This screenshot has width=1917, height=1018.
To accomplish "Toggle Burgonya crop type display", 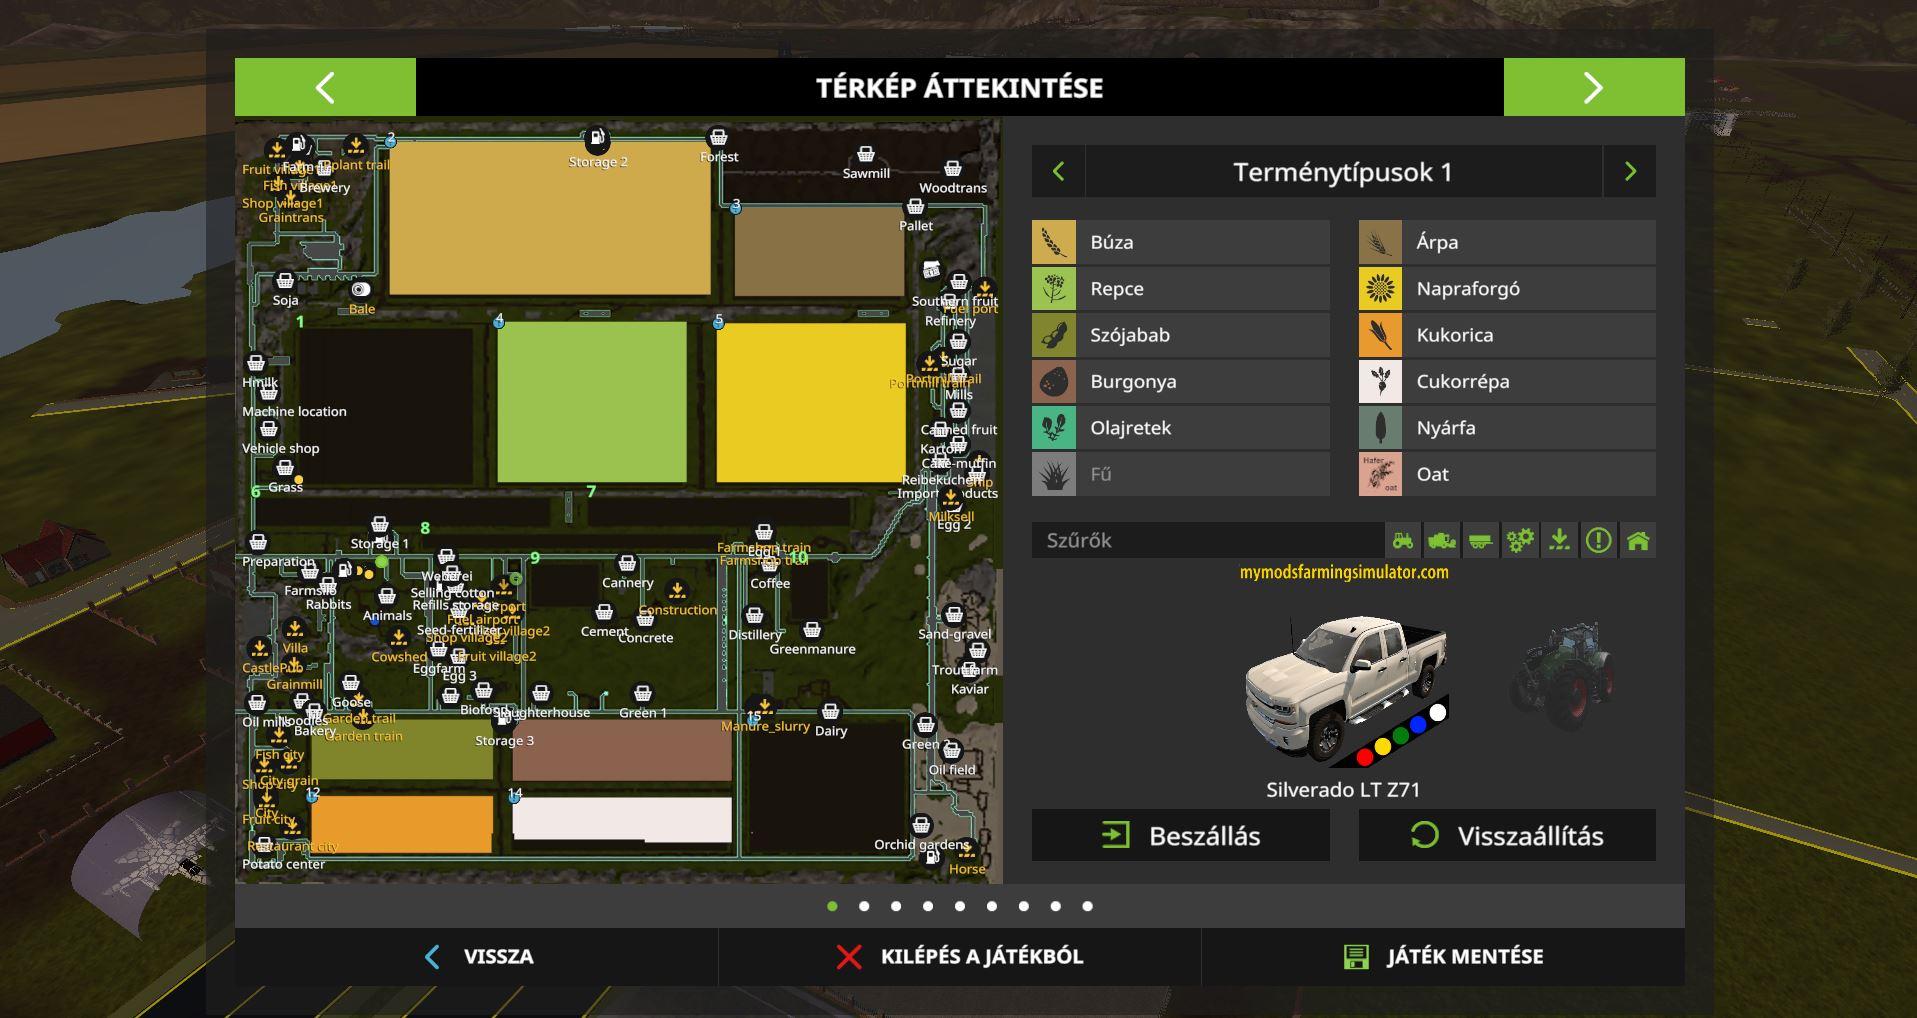I will (x=1181, y=381).
